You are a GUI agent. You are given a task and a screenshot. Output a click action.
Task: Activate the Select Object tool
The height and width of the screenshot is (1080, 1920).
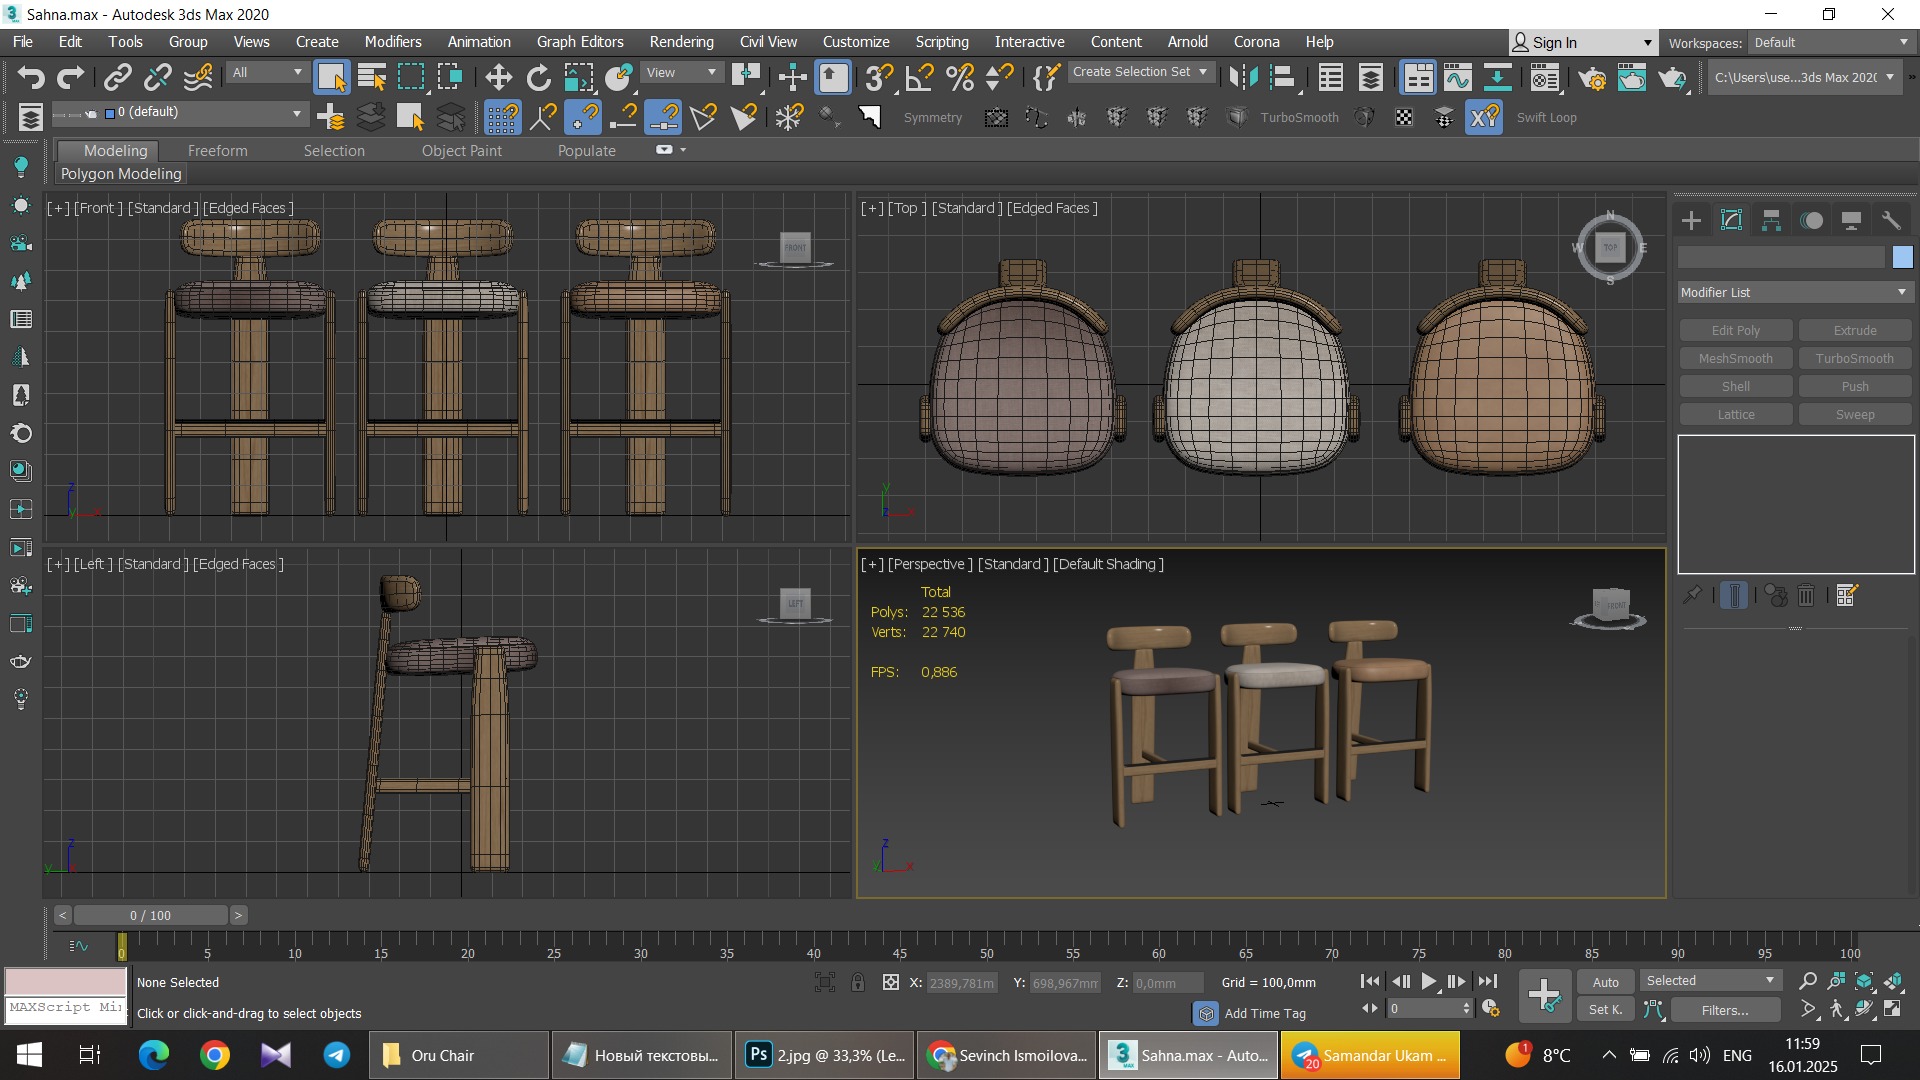(331, 77)
